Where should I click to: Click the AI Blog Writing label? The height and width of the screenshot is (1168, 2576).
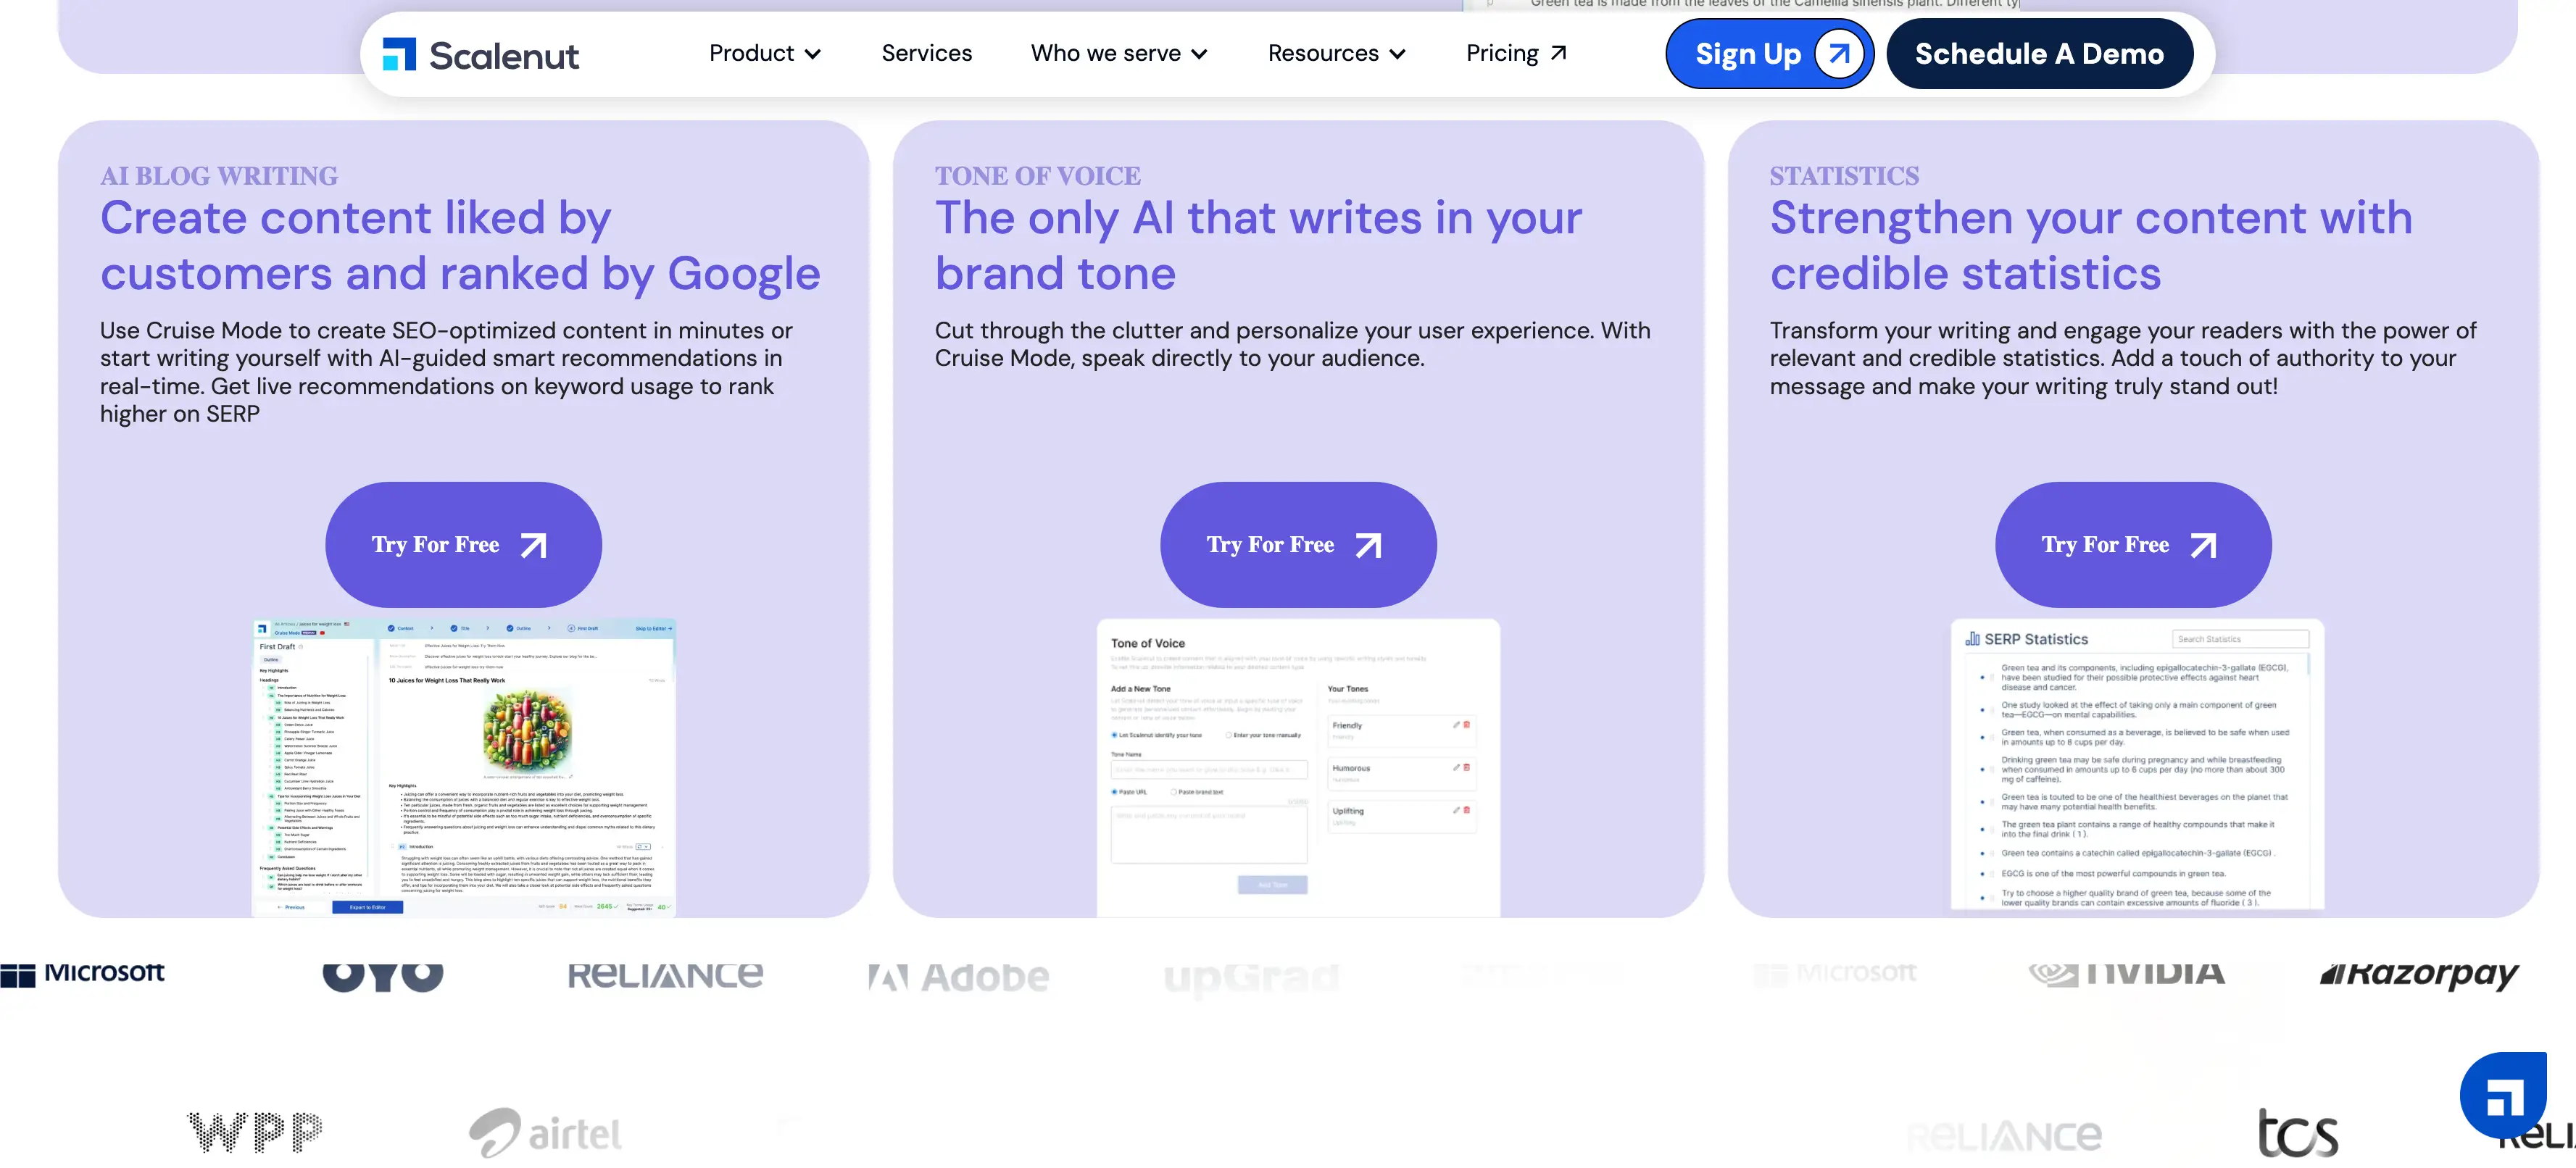(219, 176)
